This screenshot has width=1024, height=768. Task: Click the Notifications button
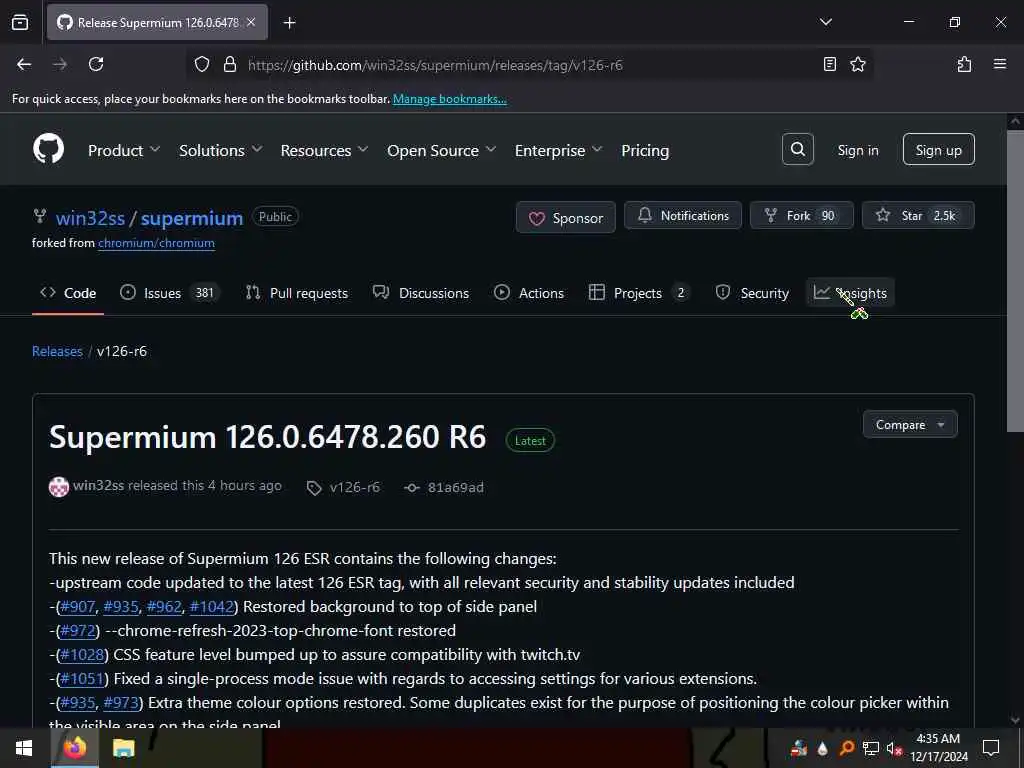(x=683, y=216)
